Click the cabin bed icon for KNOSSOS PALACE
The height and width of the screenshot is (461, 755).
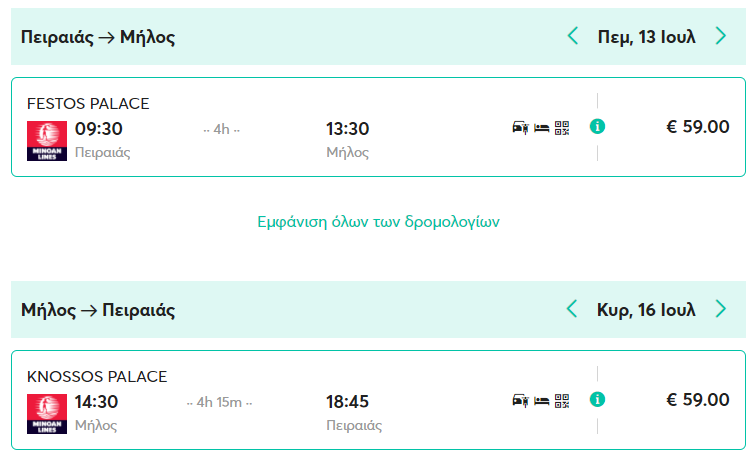[x=541, y=400]
